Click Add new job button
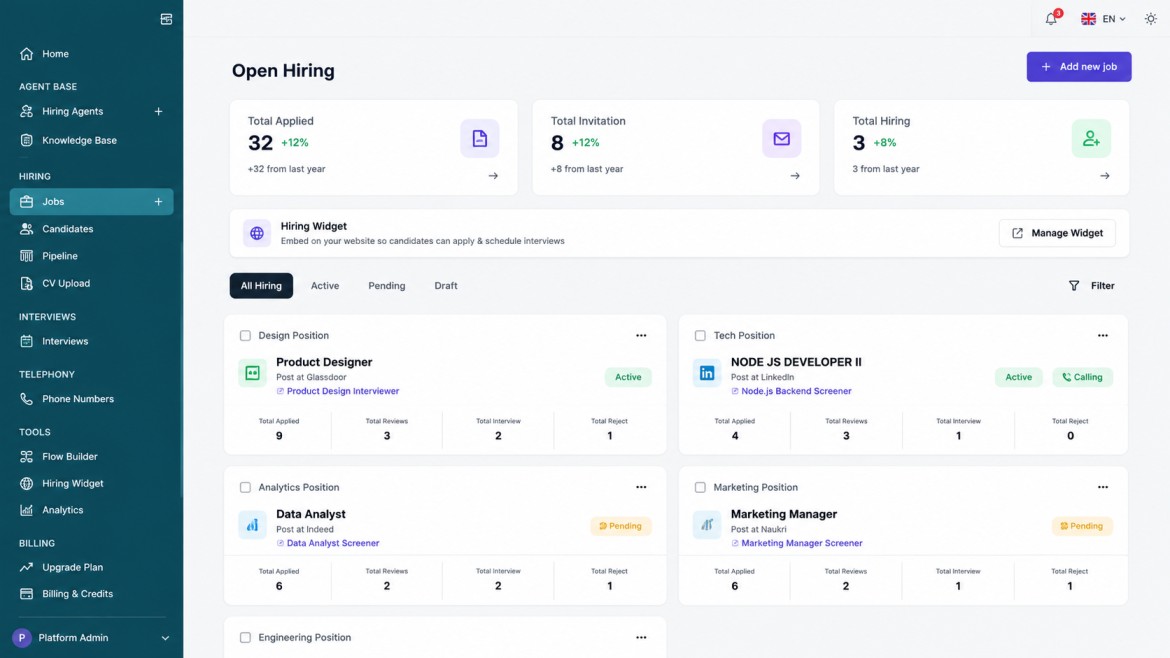Screen dimensions: 1170x658 (1078, 66)
